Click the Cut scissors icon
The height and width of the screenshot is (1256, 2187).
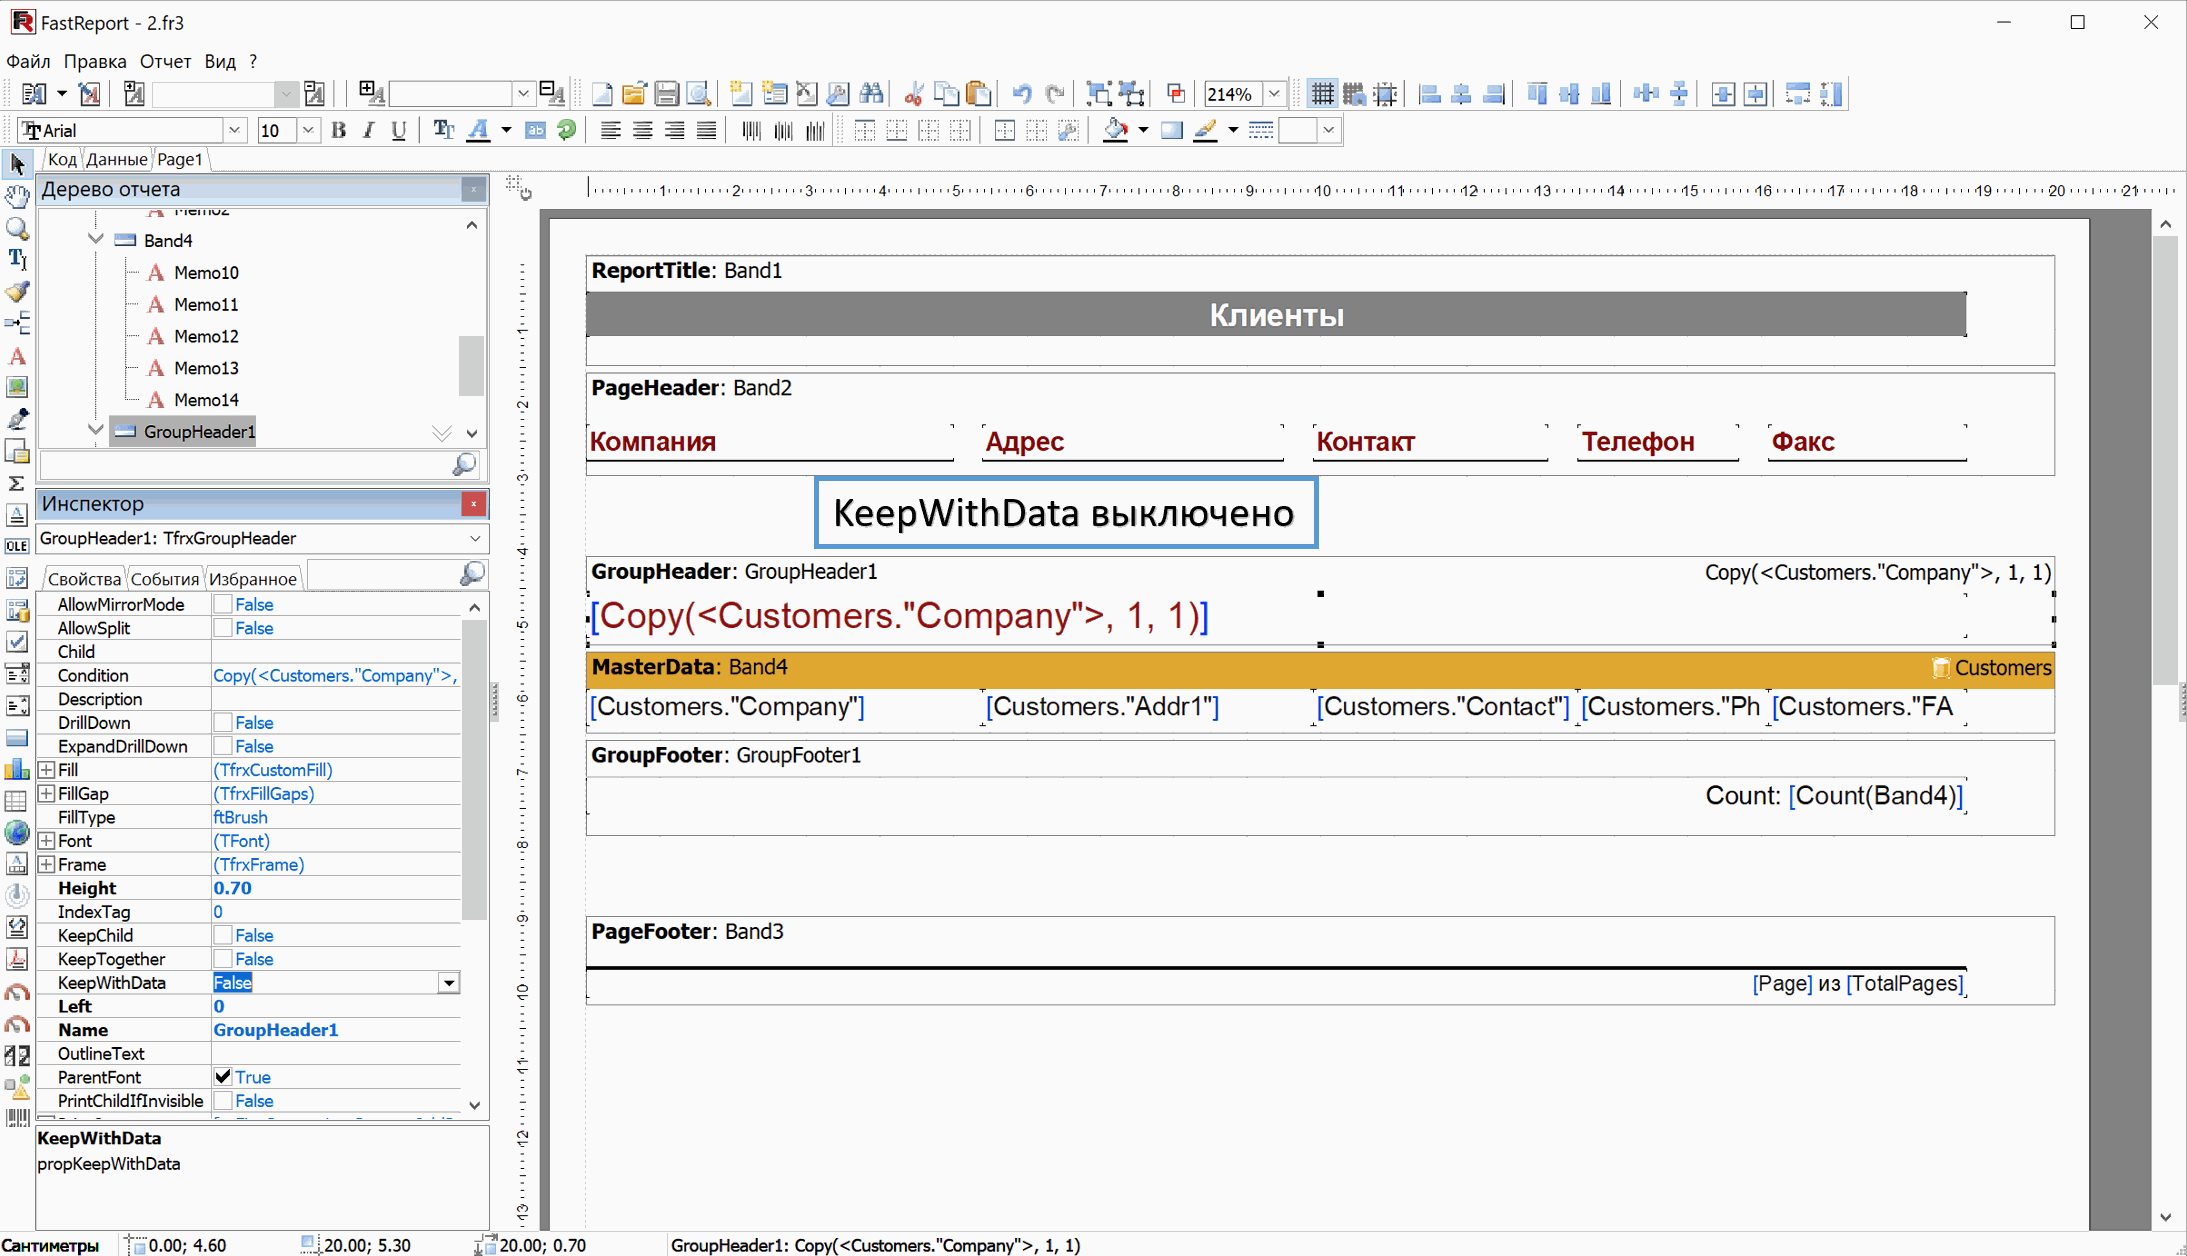(913, 94)
